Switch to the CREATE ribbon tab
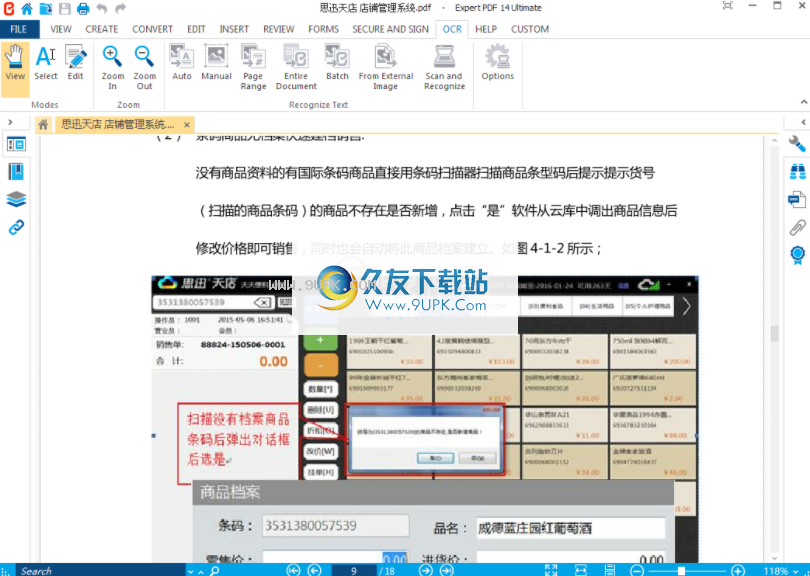Viewport: 810px width, 576px height. coord(102,29)
